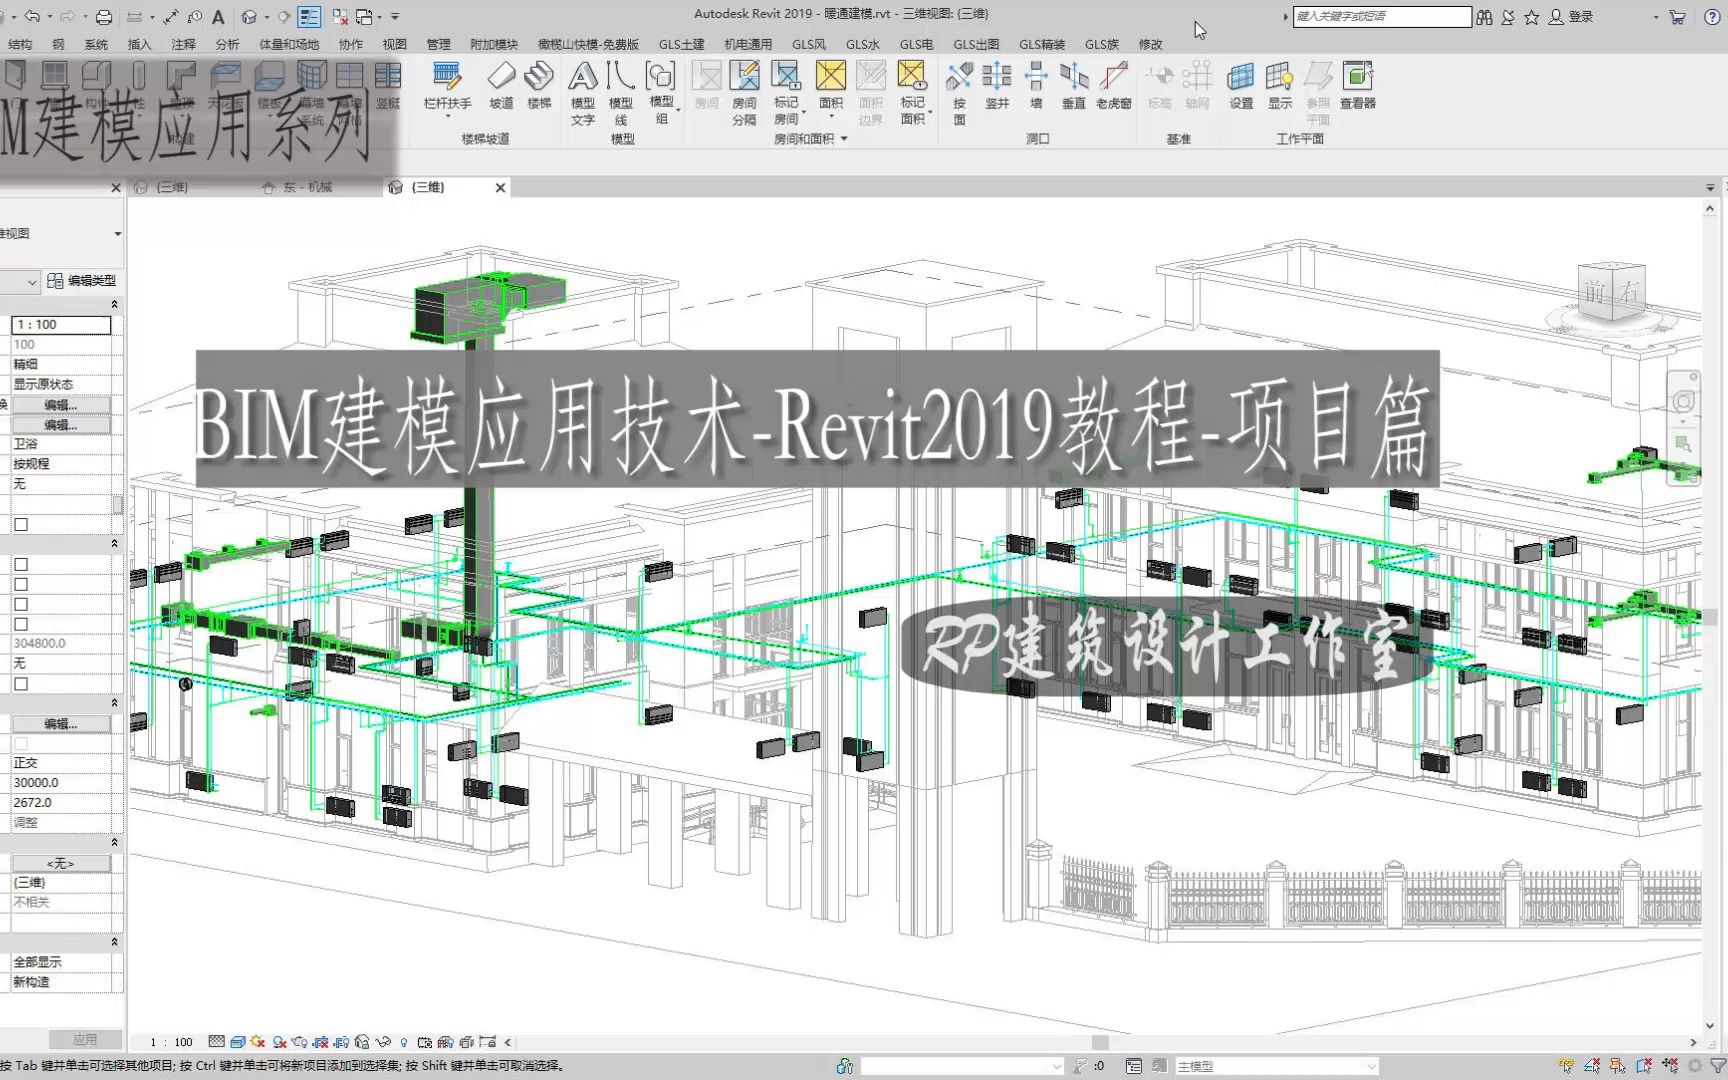Switch to the 东 - 机械 view tab
1728x1080 pixels.
tap(308, 187)
